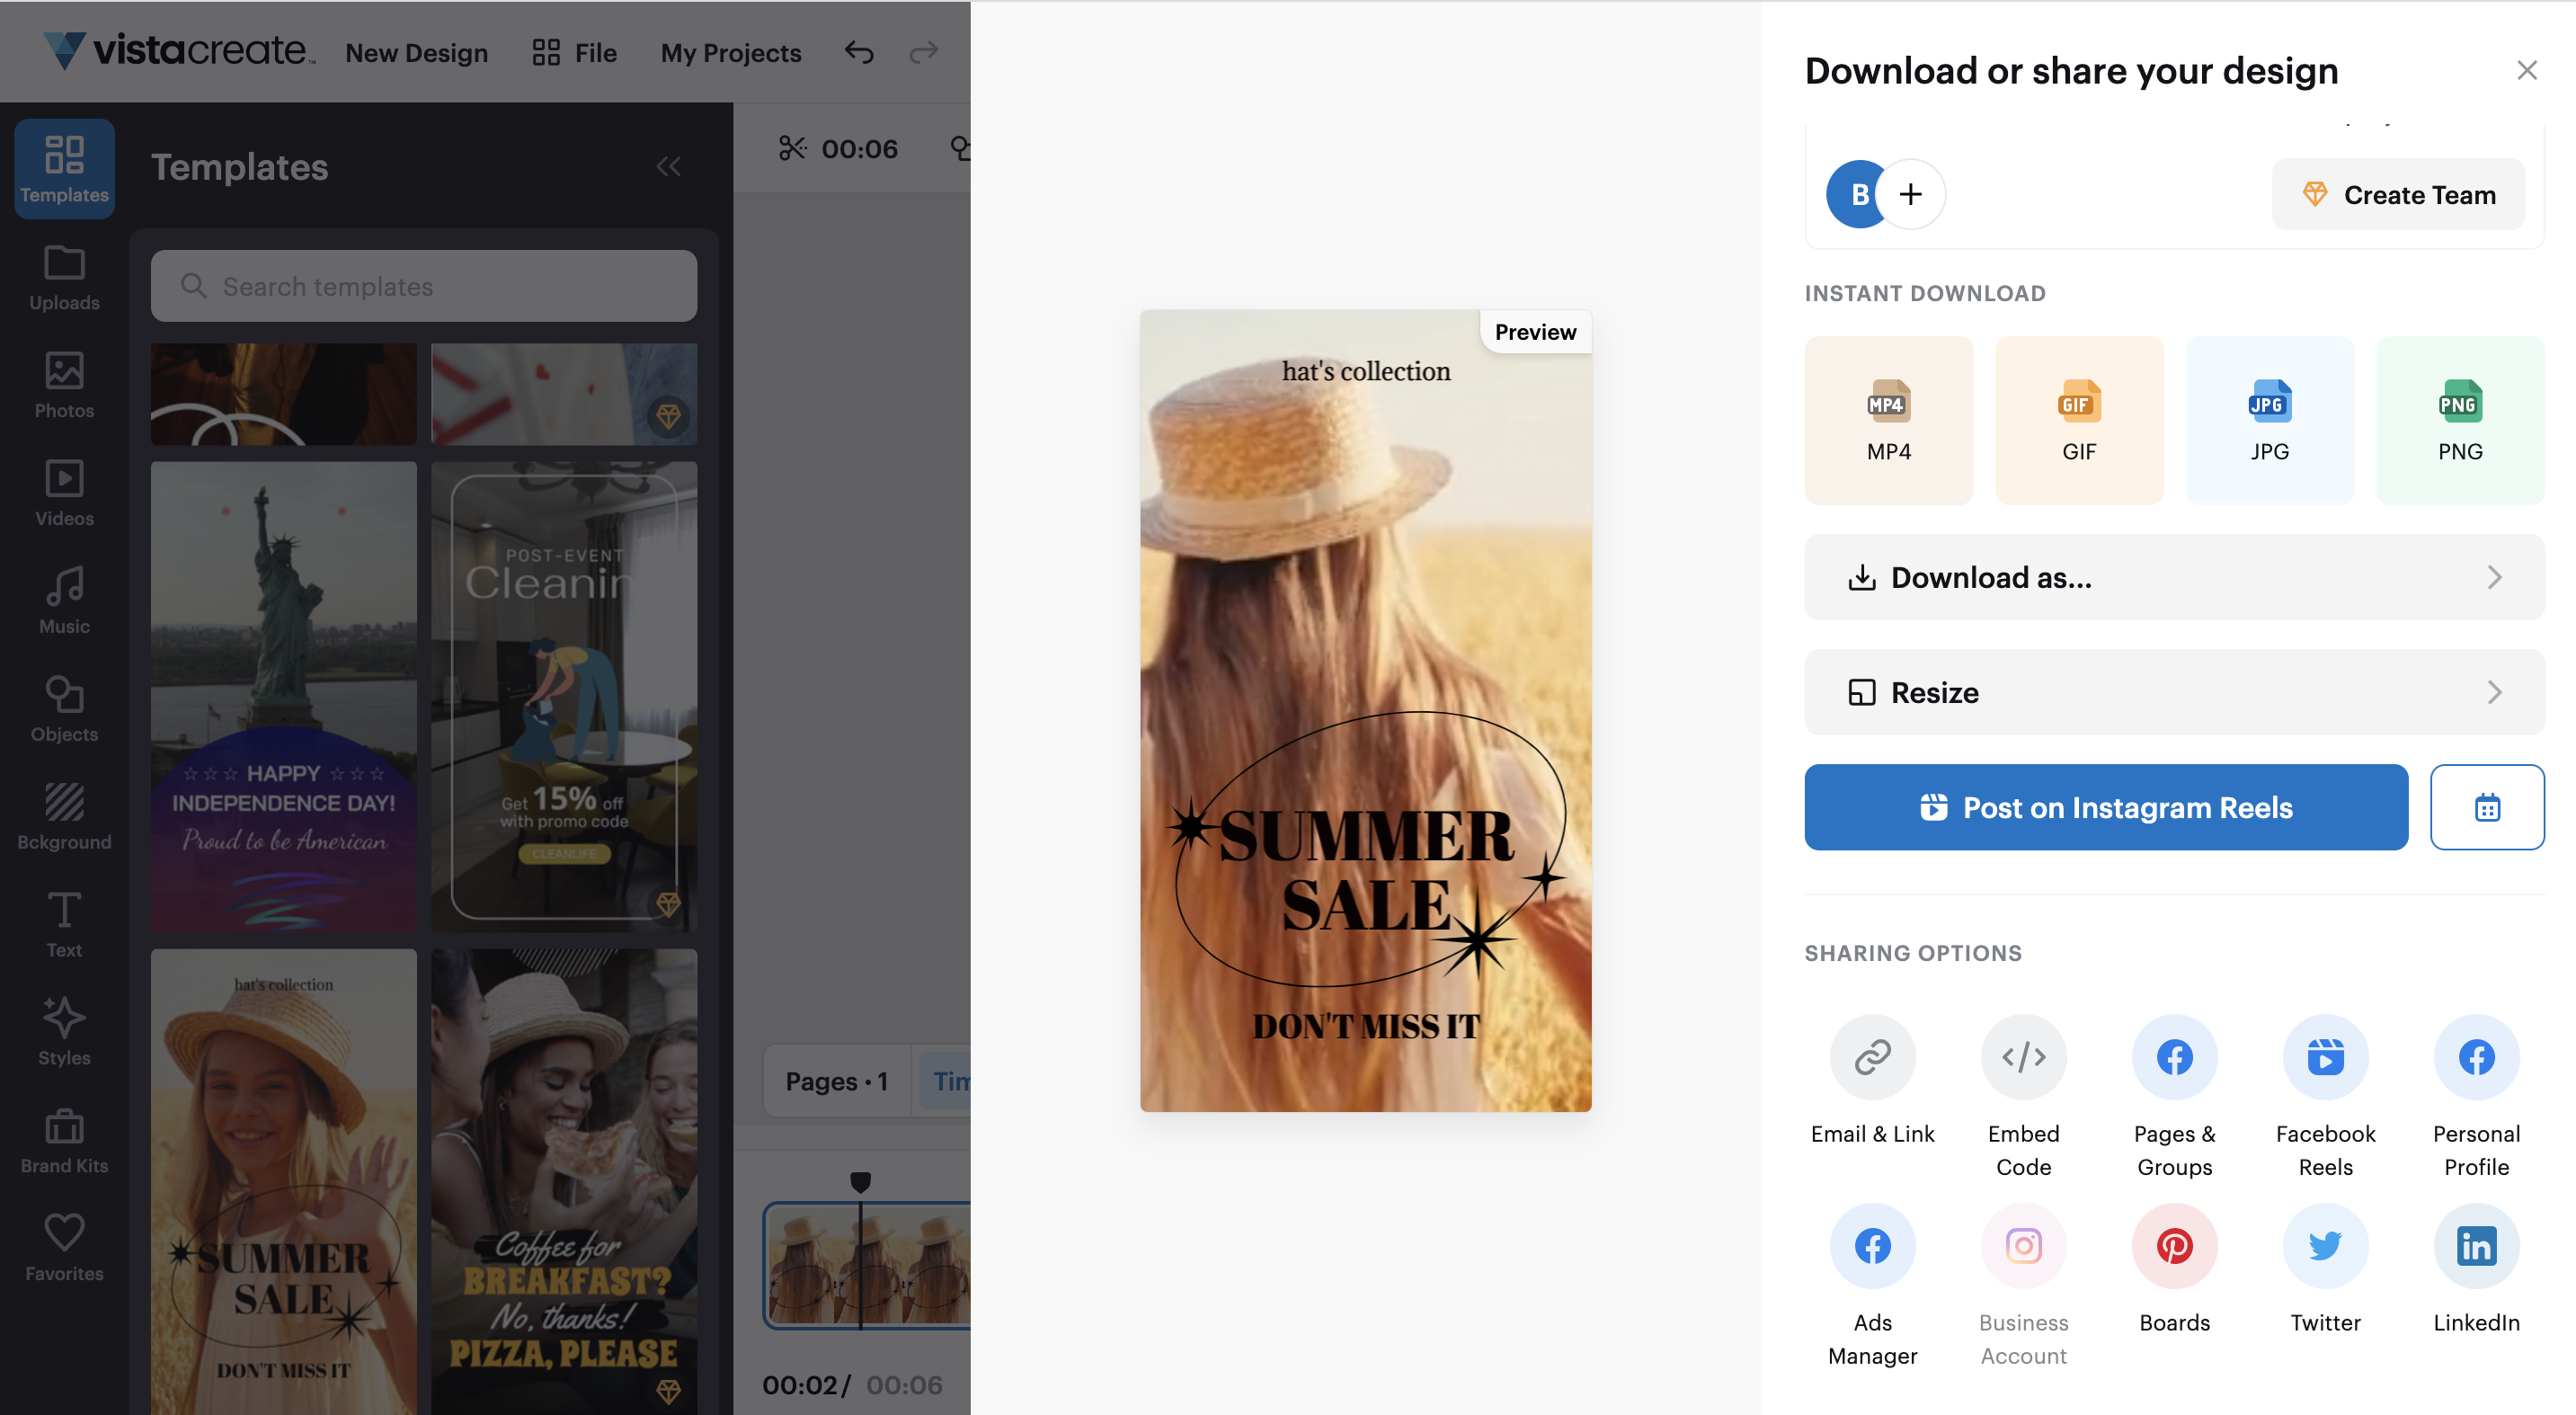Click the design preview image
This screenshot has width=2576, height=1415.
coord(1365,711)
